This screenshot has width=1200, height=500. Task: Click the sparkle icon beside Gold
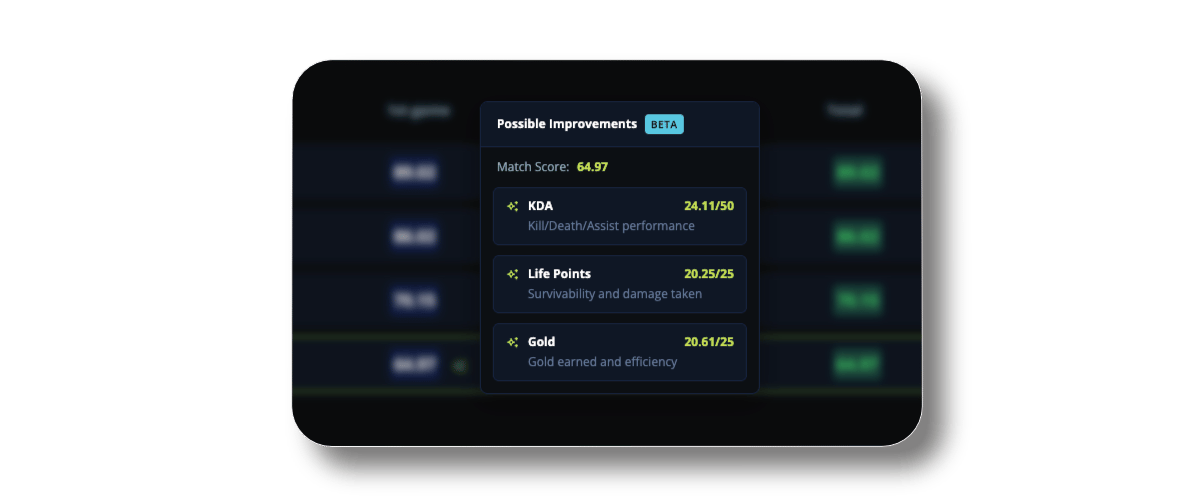(512, 342)
